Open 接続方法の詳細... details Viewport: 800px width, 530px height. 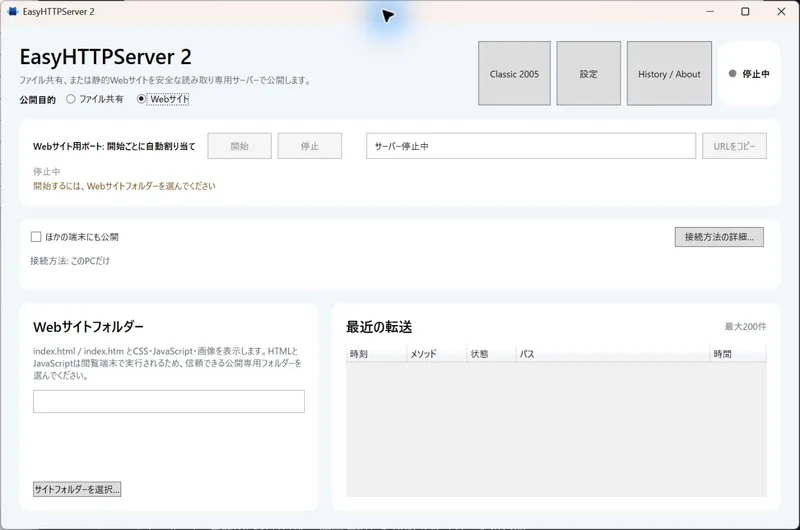[x=719, y=237]
